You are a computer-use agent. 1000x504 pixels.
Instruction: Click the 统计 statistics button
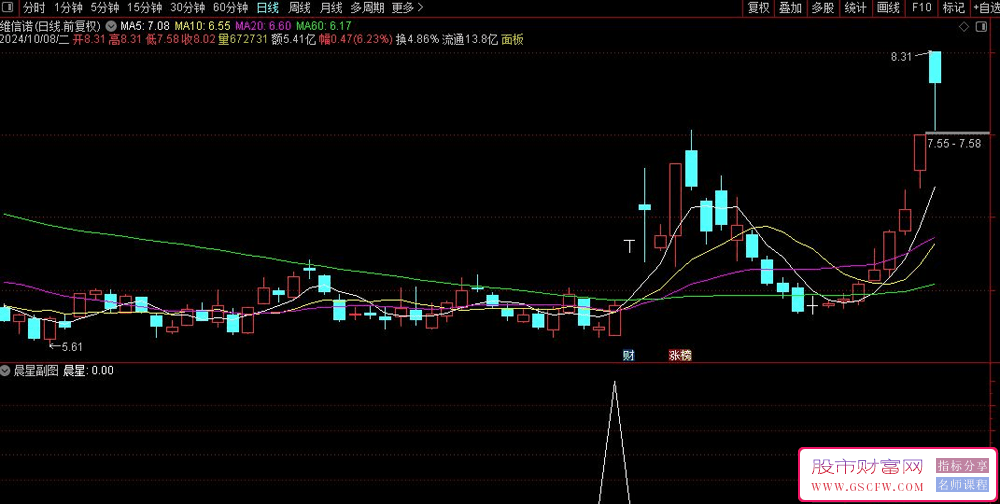[855, 8]
